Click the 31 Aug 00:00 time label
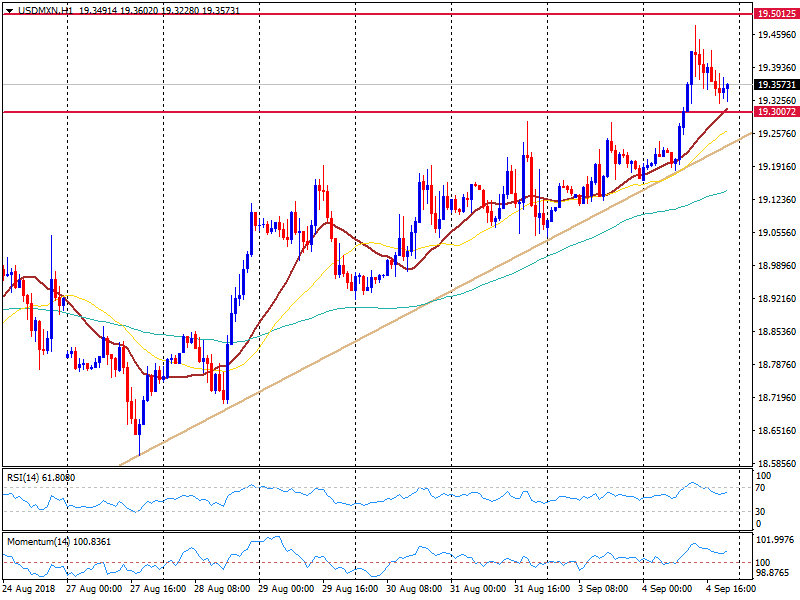800x600 pixels. click(480, 589)
